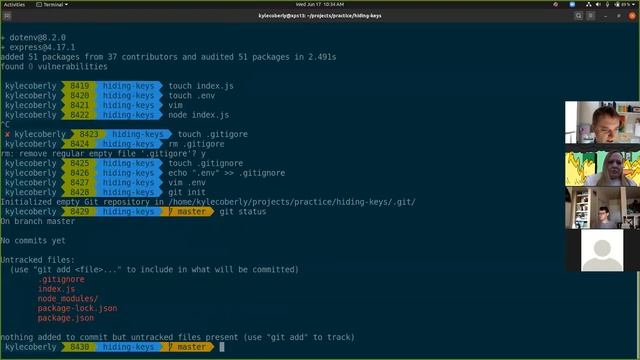Viewport: 640px width, 360px height.
Task: Click the 'rm: remove regular empty file' prompt line
Action: coord(103,154)
